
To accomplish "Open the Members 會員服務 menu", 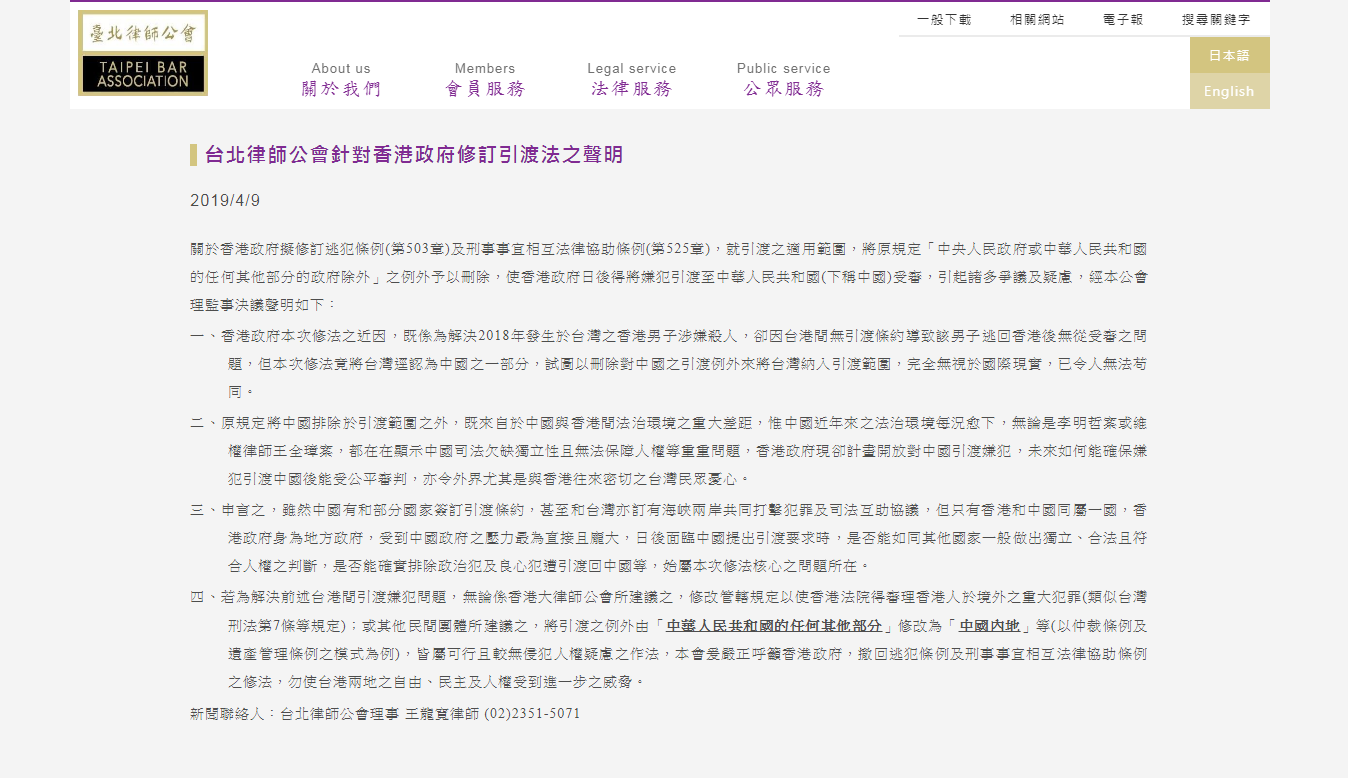I will tap(485, 79).
